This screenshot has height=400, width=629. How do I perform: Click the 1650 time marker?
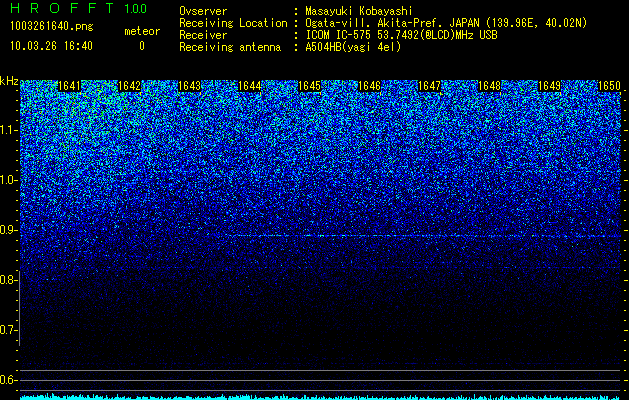click(x=610, y=86)
